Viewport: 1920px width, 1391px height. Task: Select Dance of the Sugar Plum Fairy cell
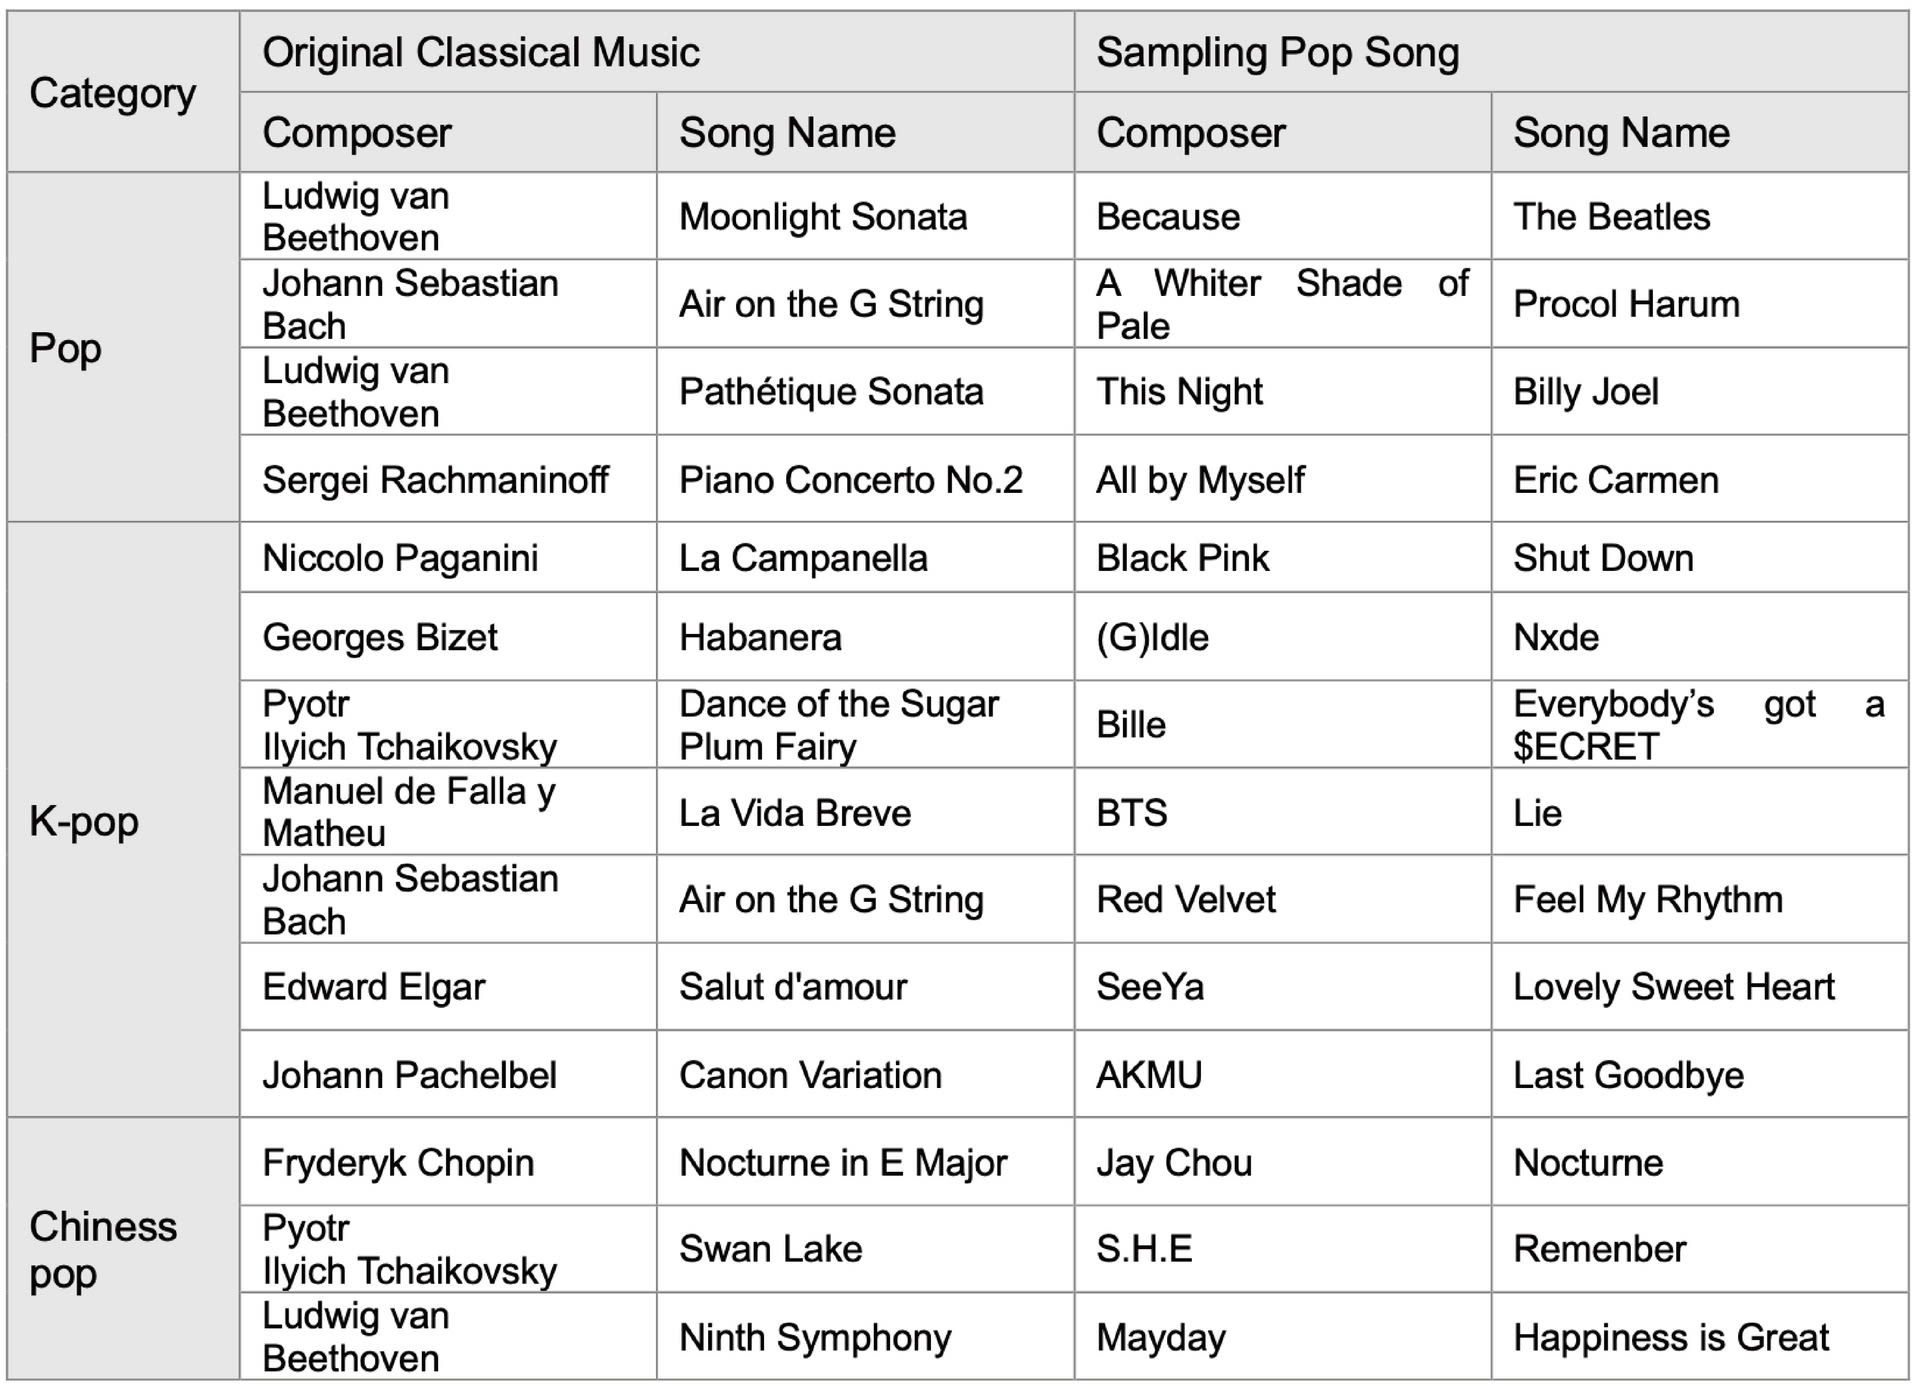[865, 725]
